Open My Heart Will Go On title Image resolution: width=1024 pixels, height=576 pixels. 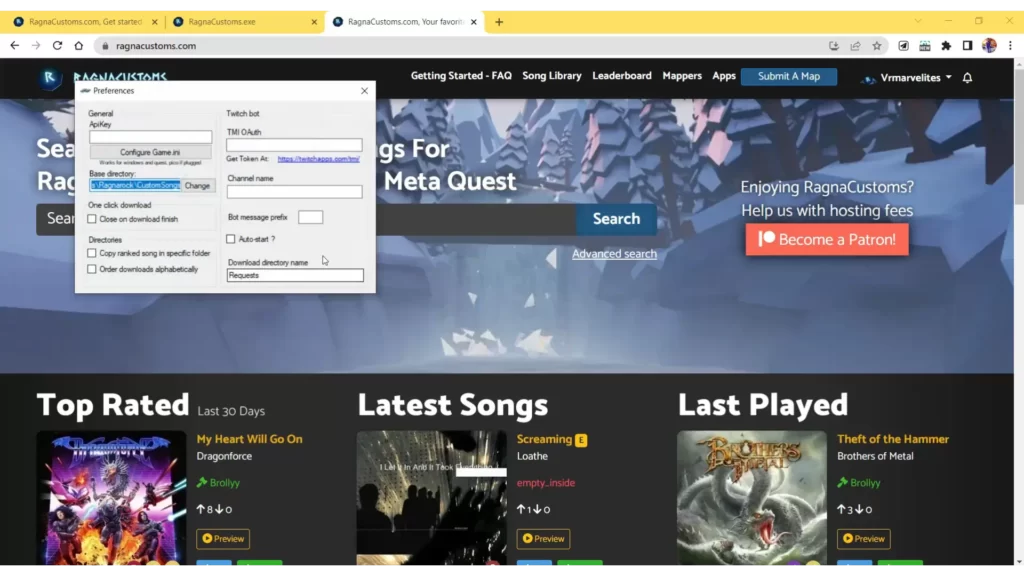click(249, 439)
